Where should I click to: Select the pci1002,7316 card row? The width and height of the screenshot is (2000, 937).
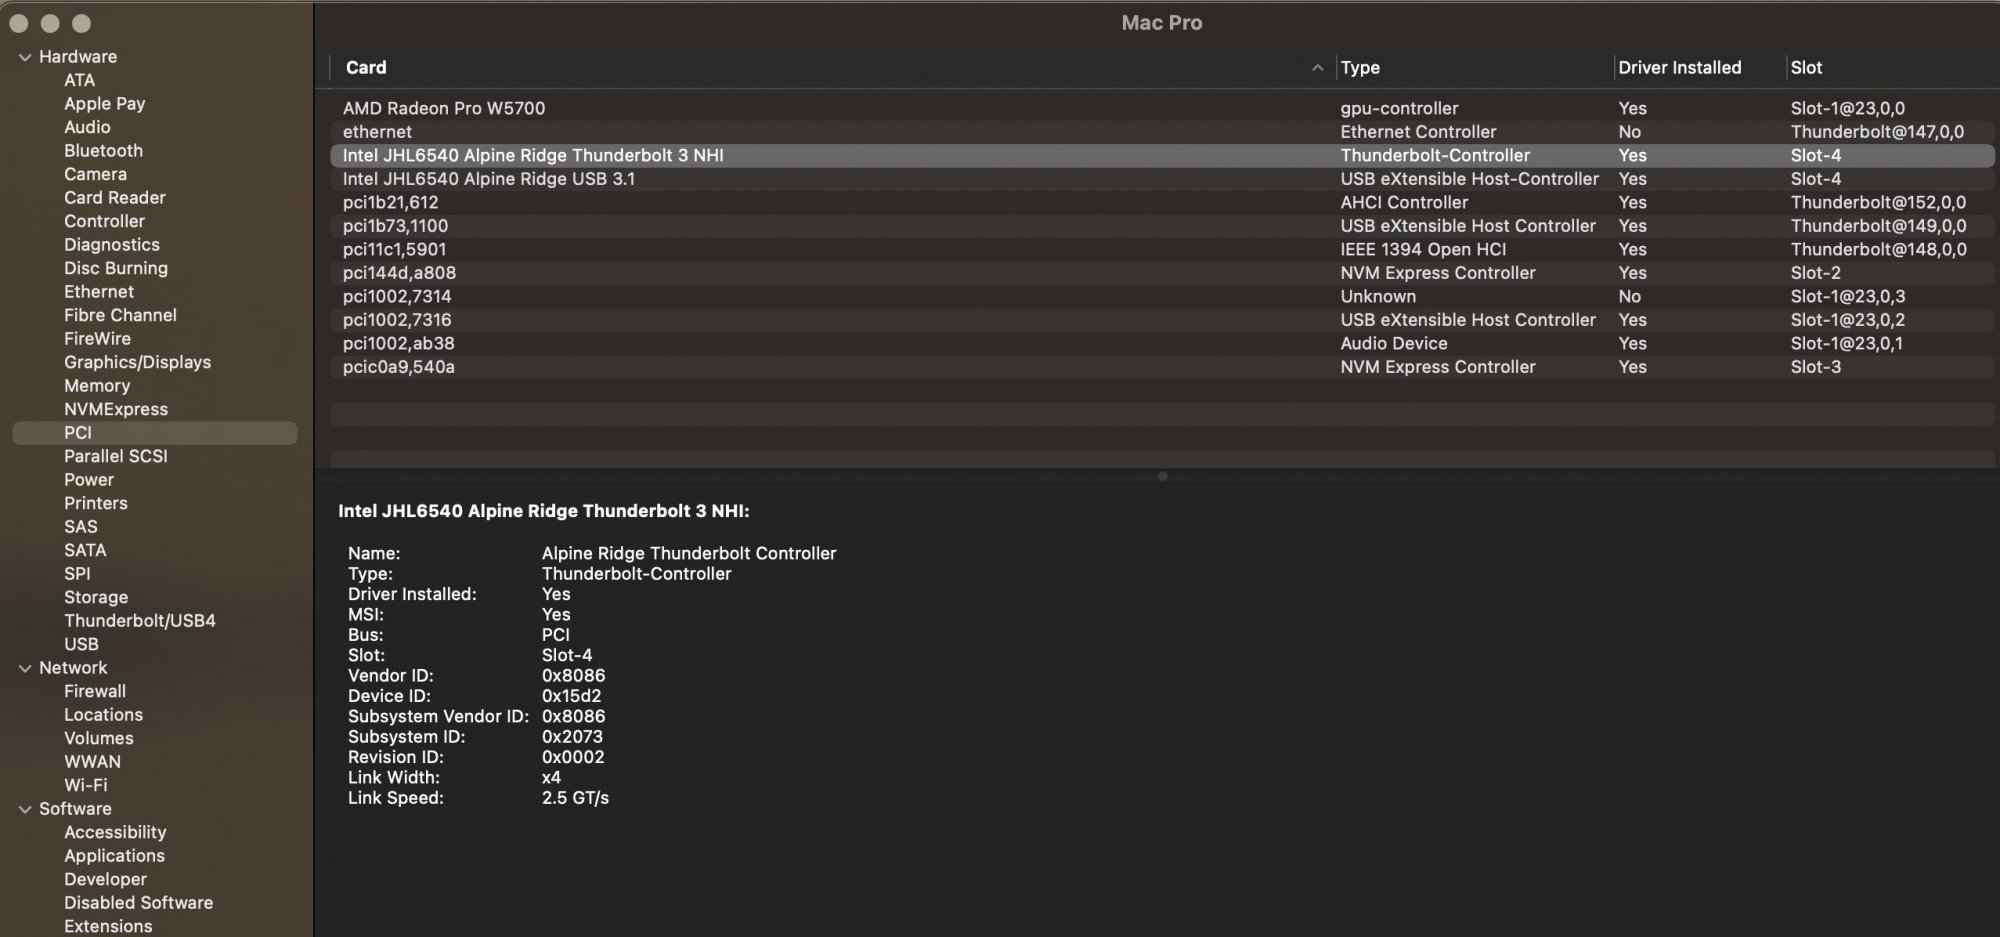(x=1162, y=320)
